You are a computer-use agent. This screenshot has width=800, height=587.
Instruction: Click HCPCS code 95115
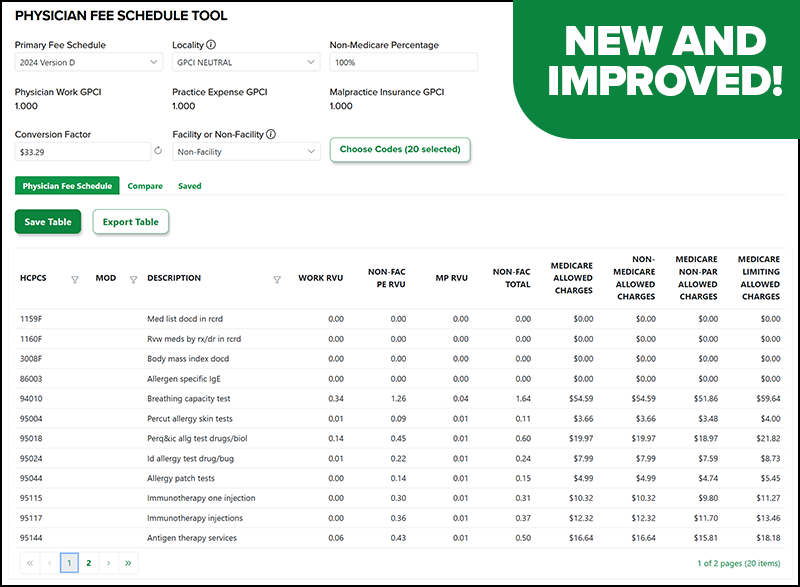31,498
